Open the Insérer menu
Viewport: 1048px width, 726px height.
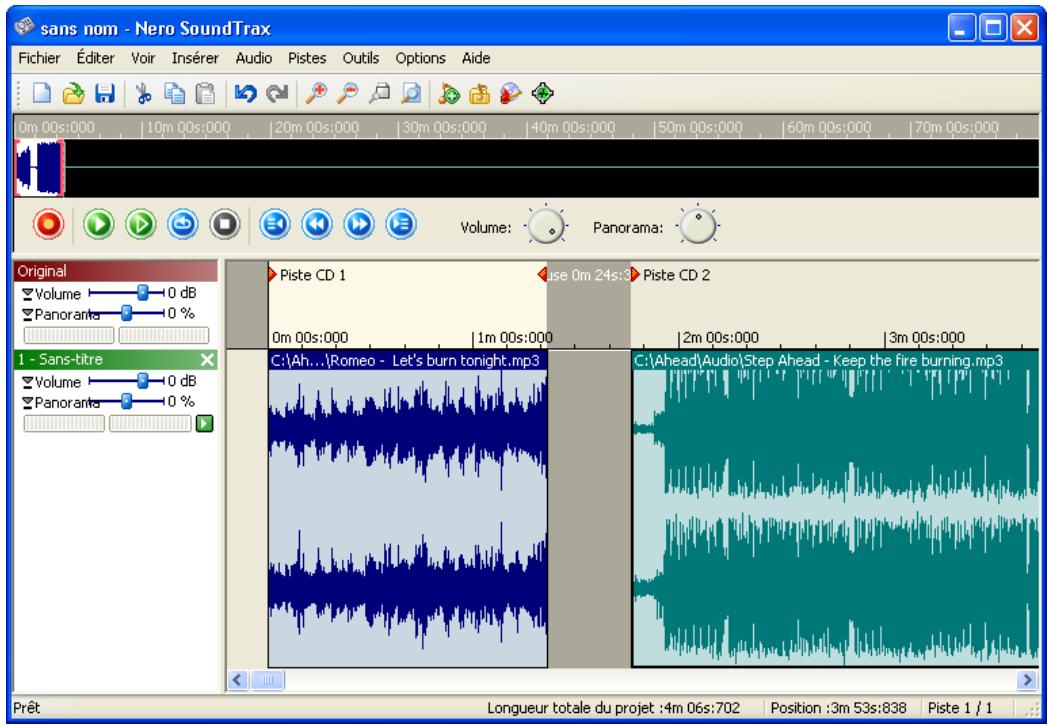(x=195, y=58)
